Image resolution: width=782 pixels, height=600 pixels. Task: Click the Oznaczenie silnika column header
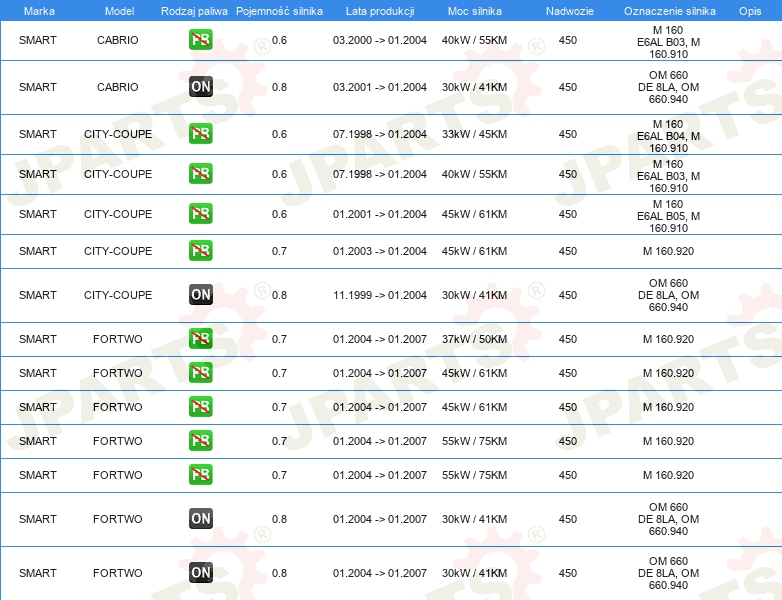click(669, 10)
